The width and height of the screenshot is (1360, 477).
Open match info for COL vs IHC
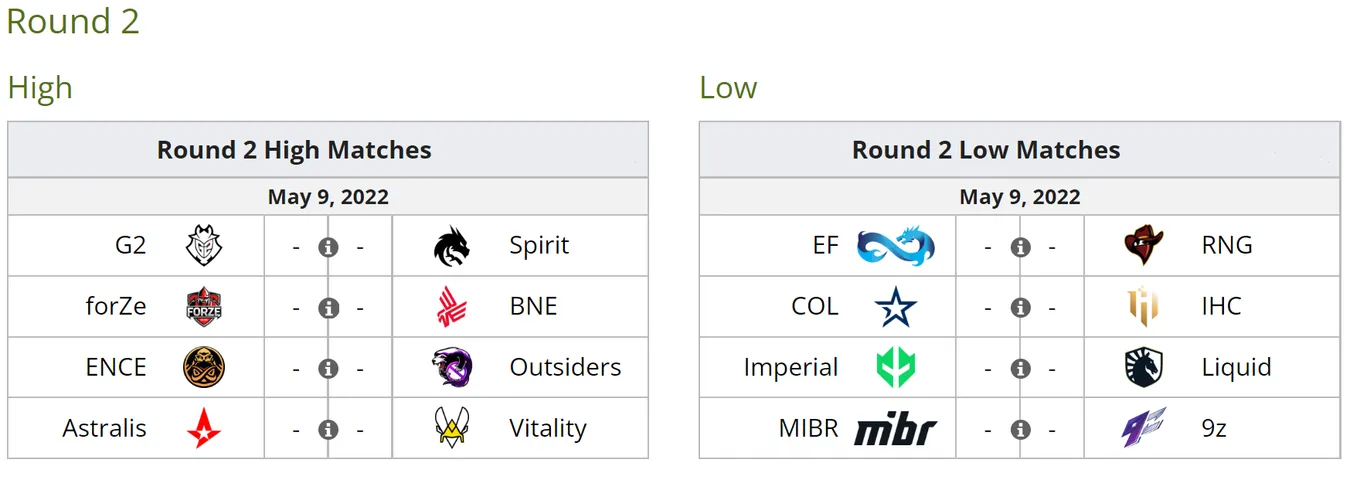click(1020, 308)
